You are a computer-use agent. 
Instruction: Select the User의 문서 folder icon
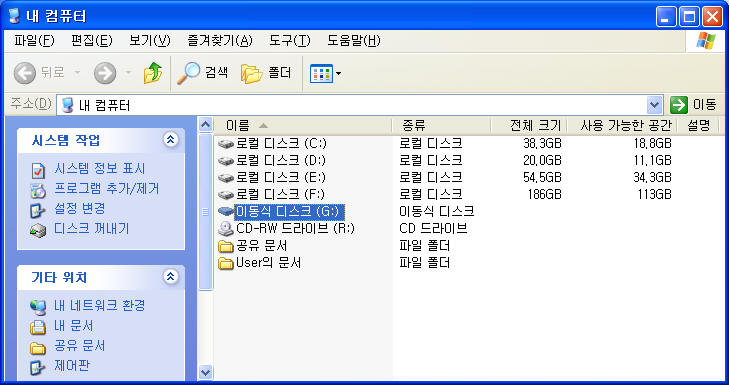(226, 263)
